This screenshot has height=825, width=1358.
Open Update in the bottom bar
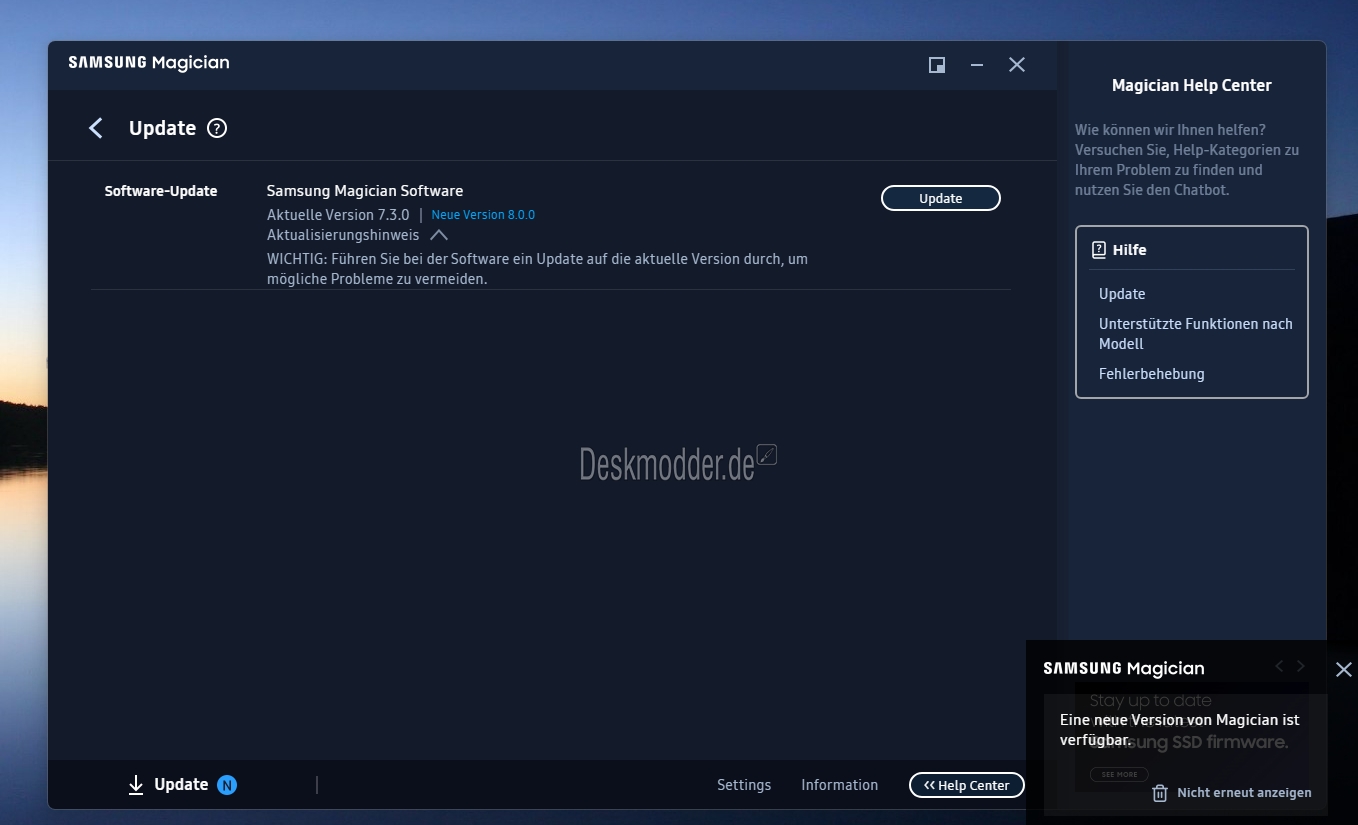pos(181,785)
